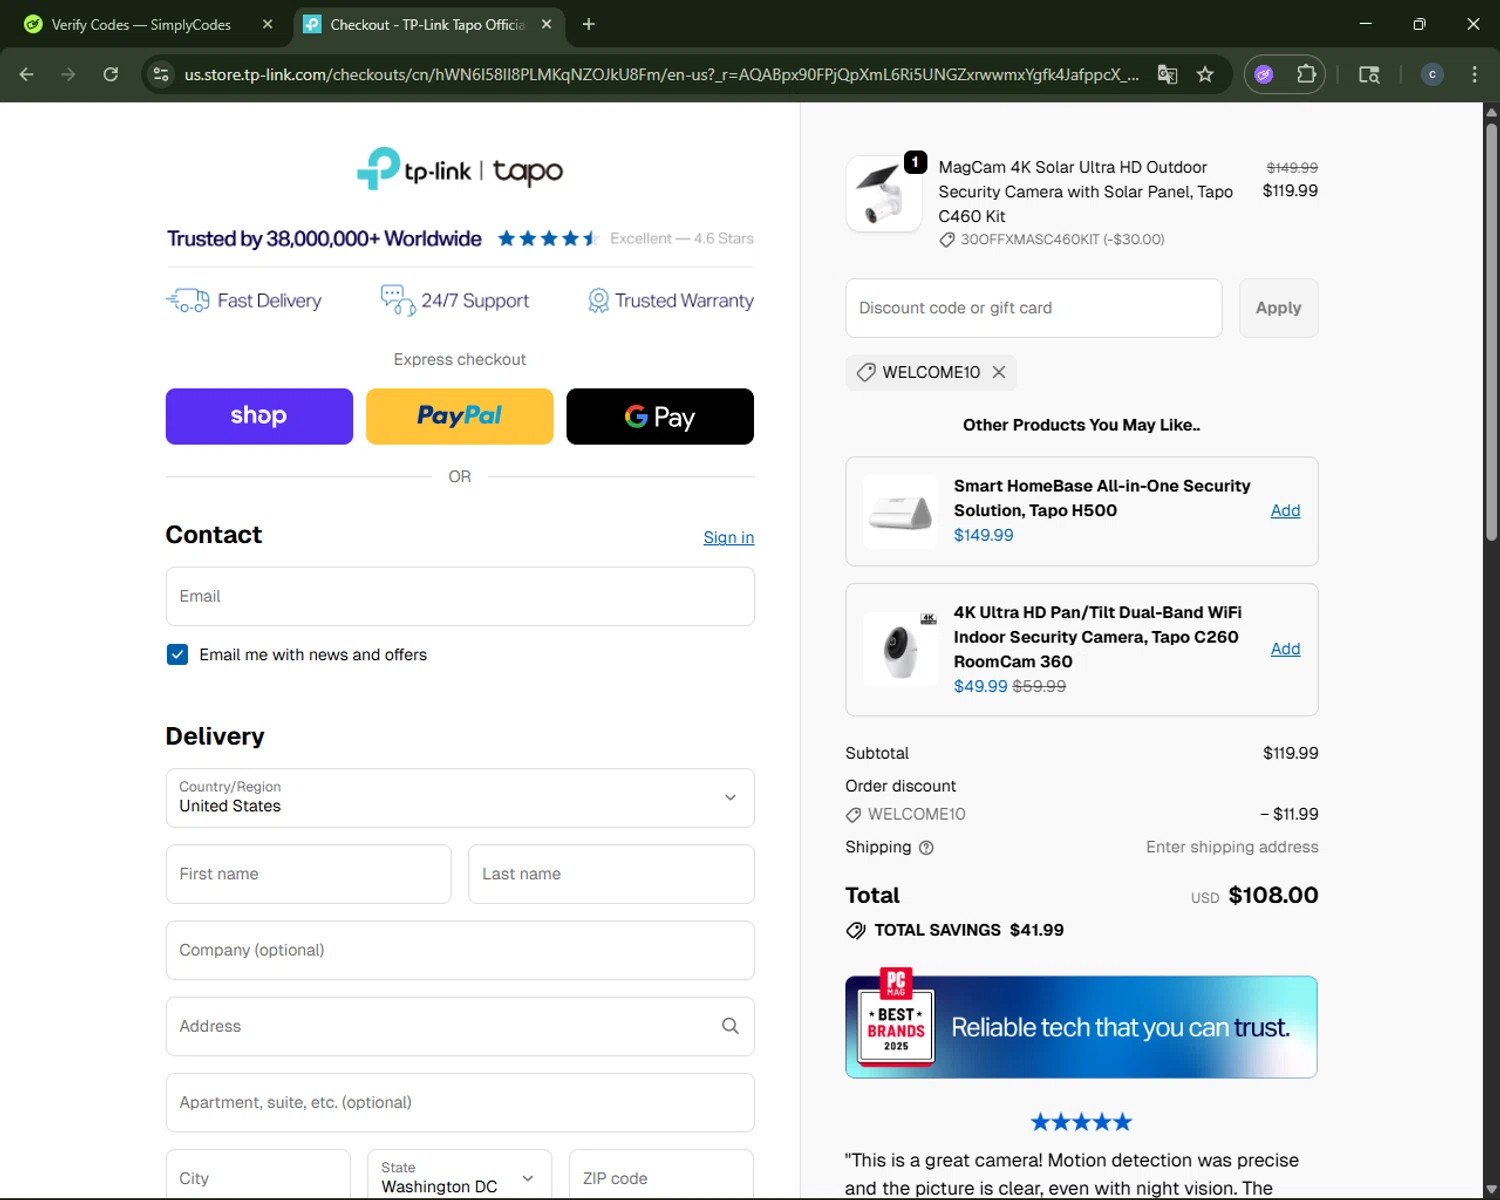Click the Discount code or gift card field
Image resolution: width=1500 pixels, height=1200 pixels.
(1034, 308)
